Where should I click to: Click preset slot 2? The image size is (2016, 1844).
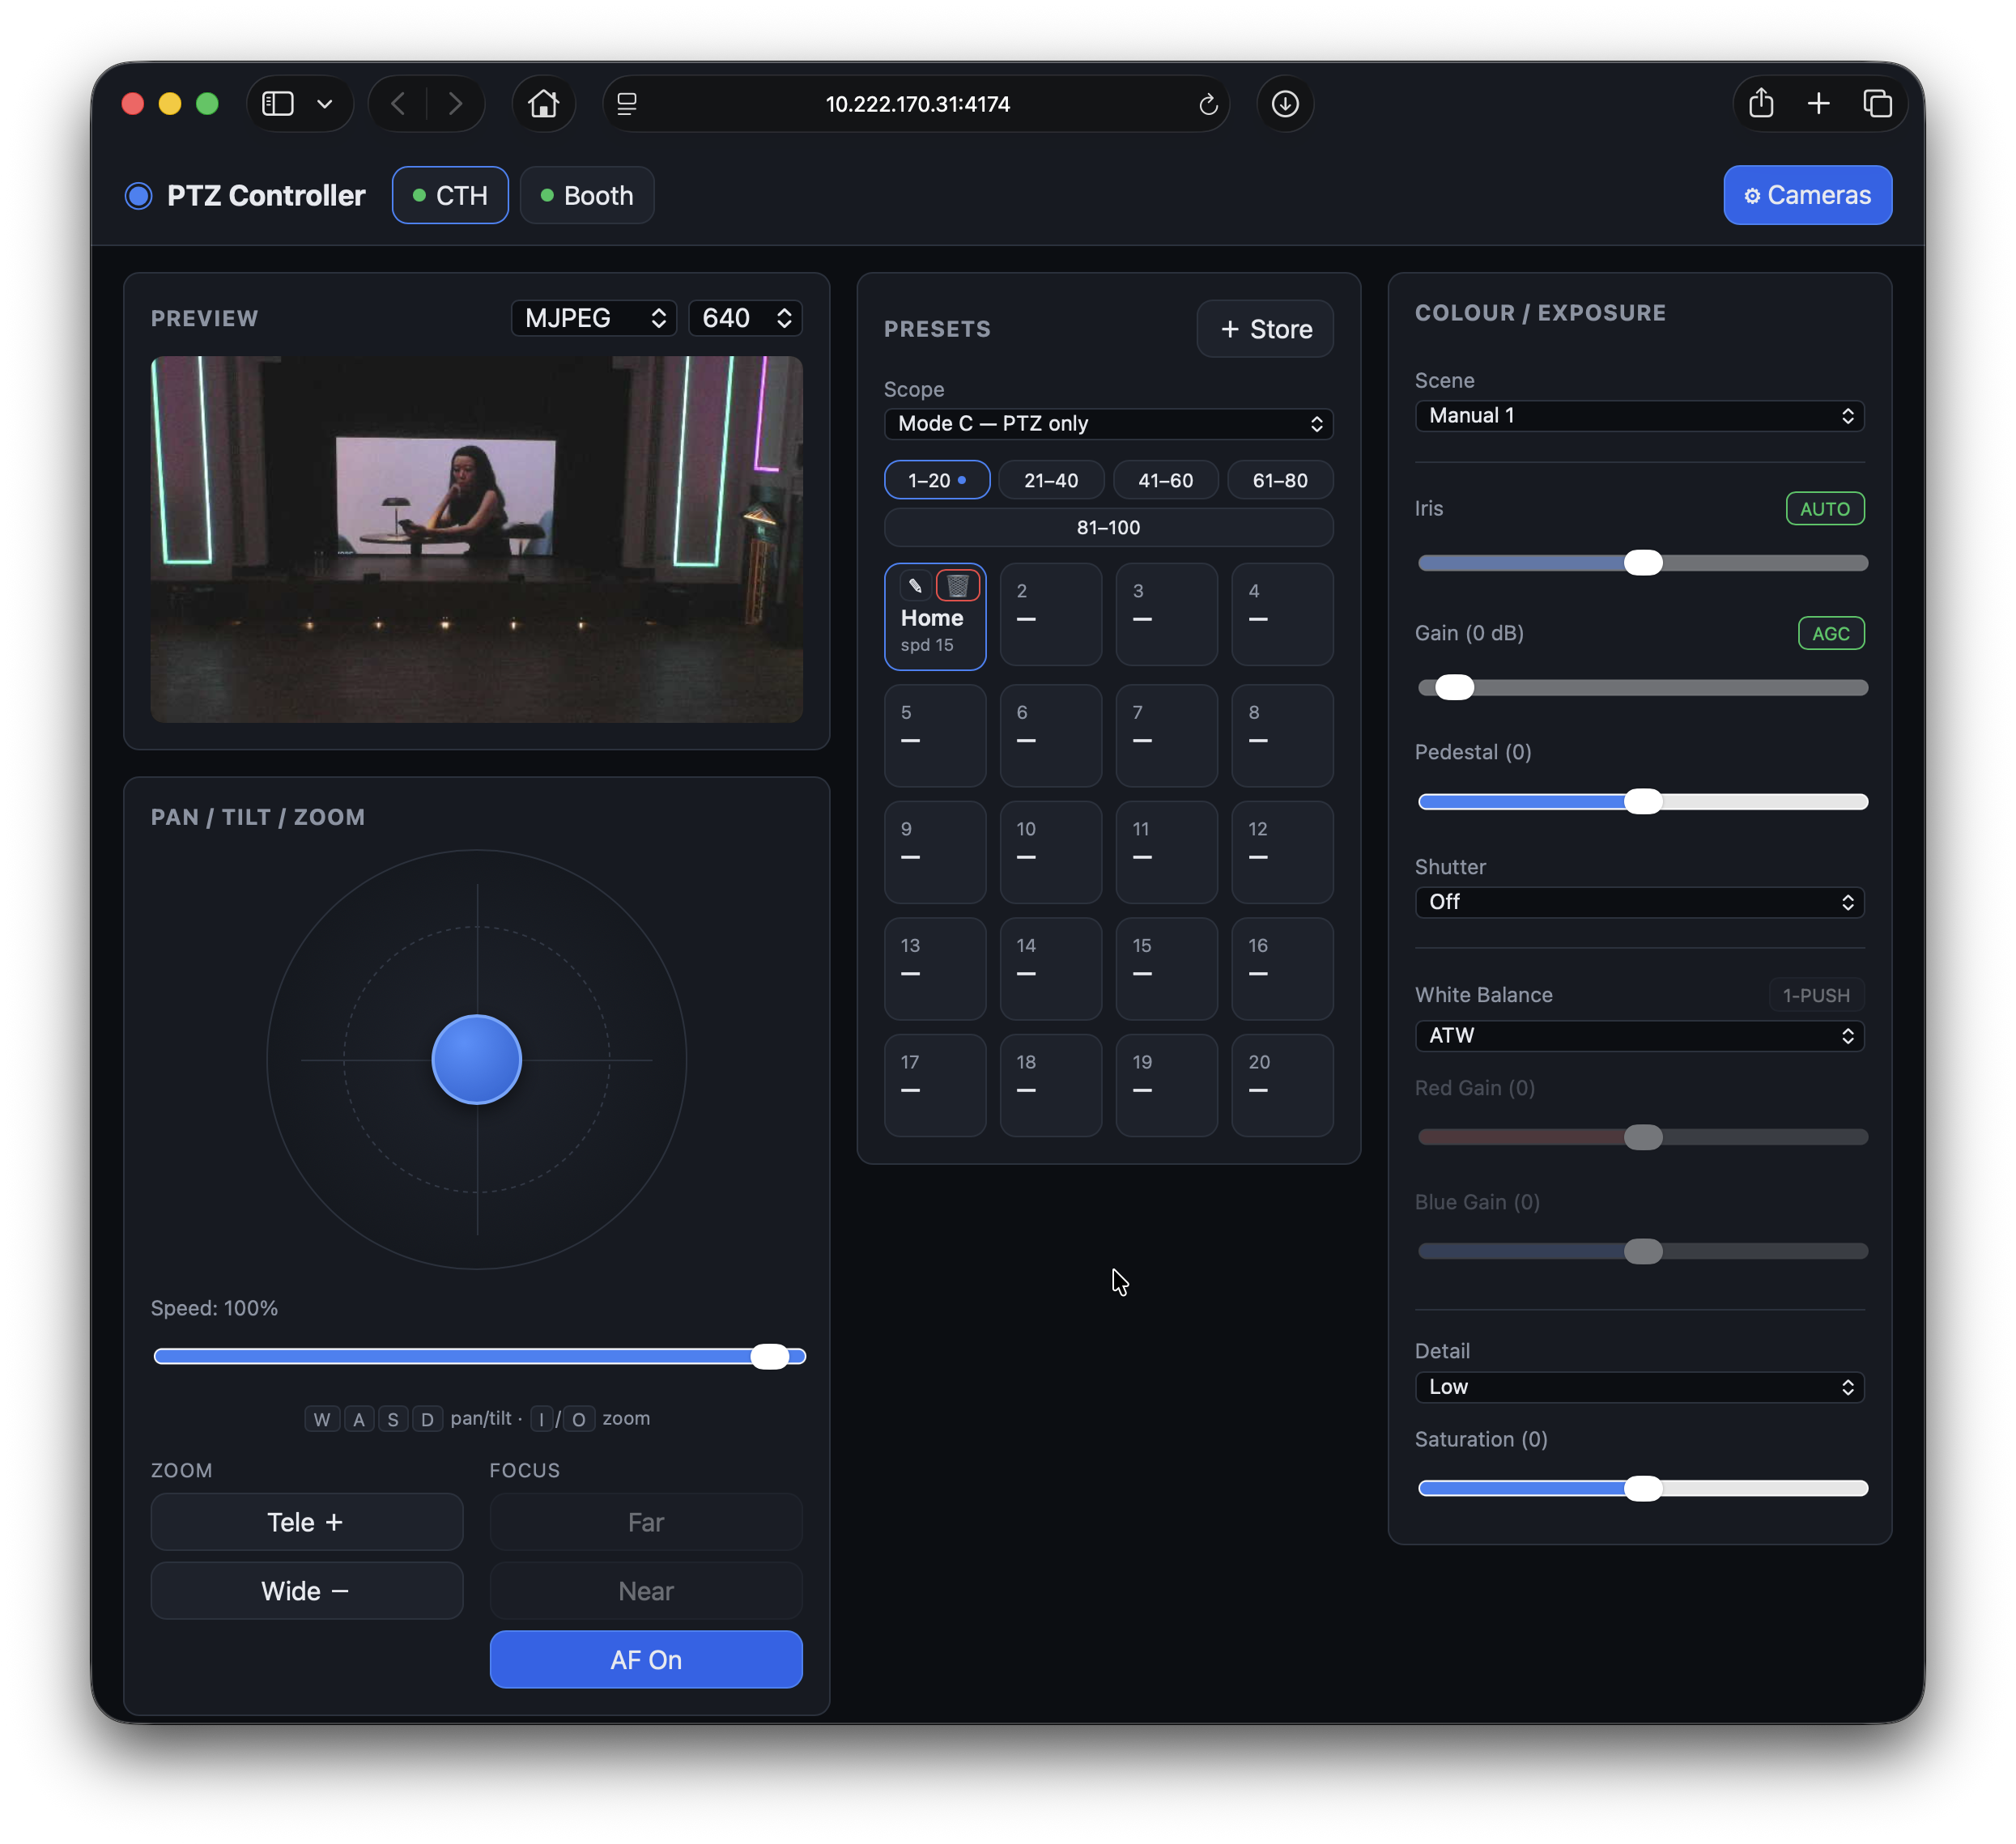point(1051,615)
